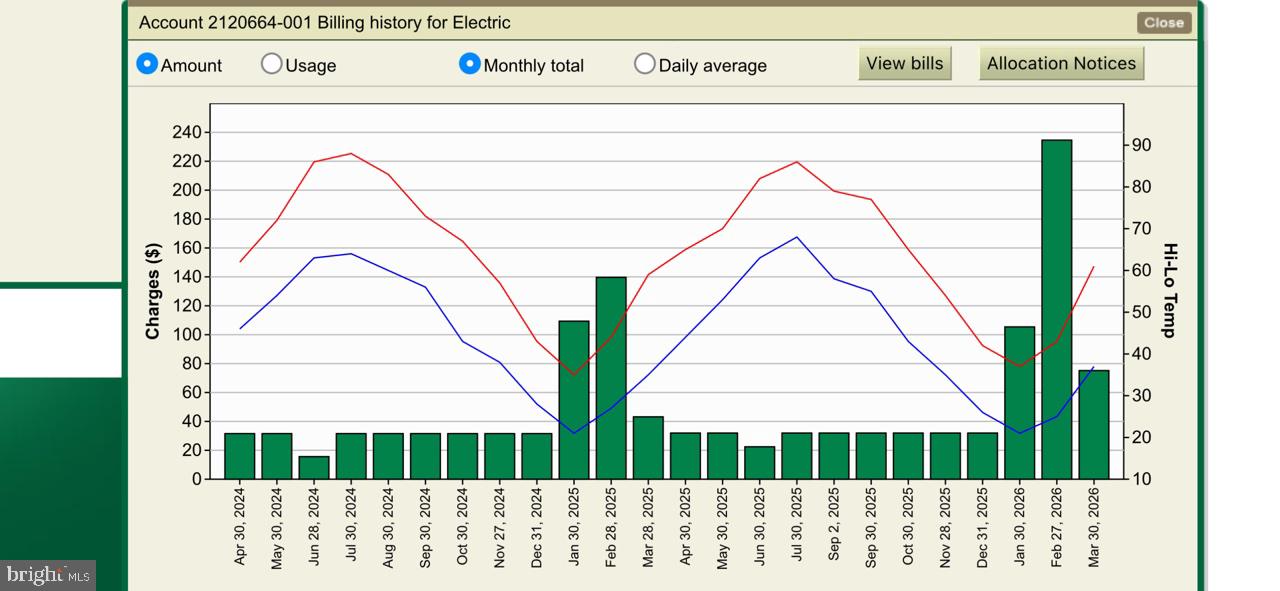
Task: Select the short Jun 28, 2024 bar
Action: click(314, 468)
